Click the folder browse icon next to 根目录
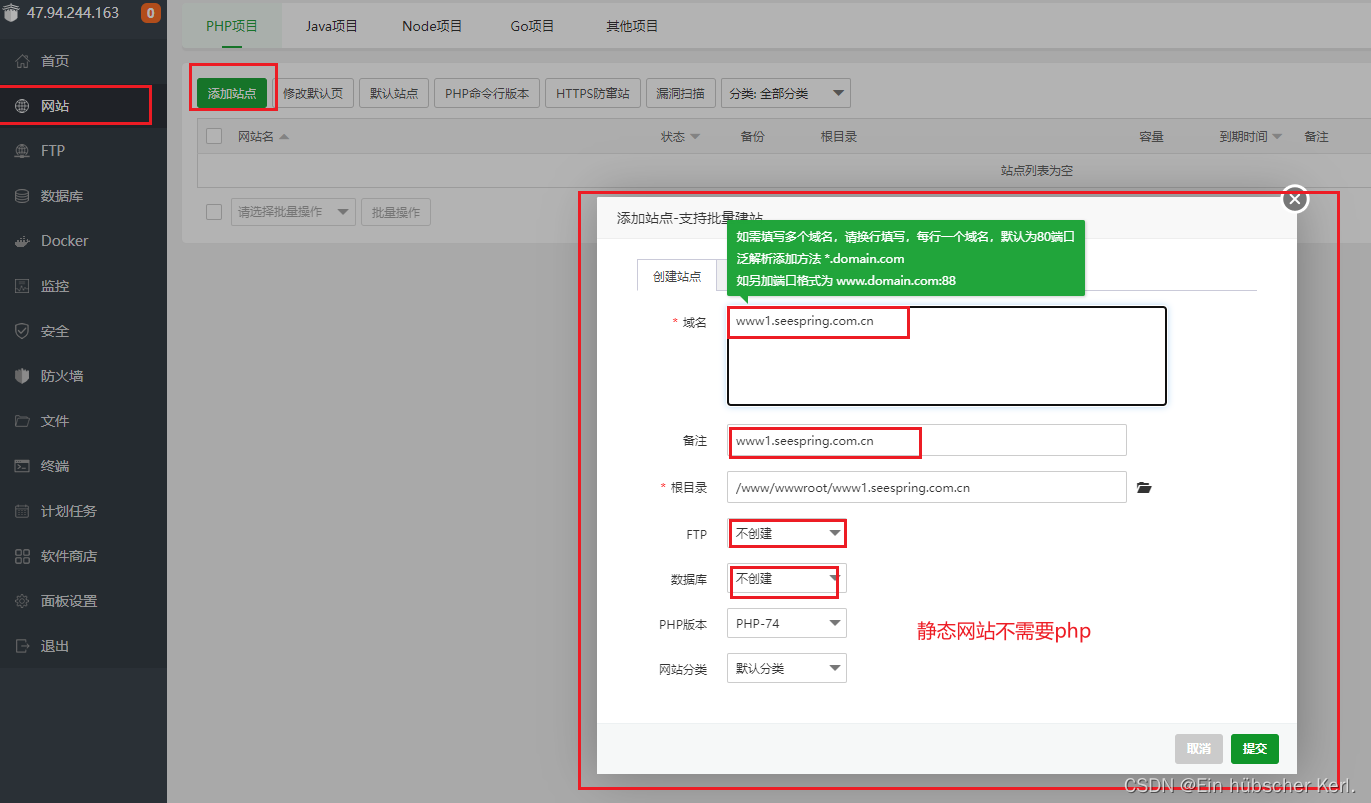Screen dimensions: 1371x803 [1145, 488]
